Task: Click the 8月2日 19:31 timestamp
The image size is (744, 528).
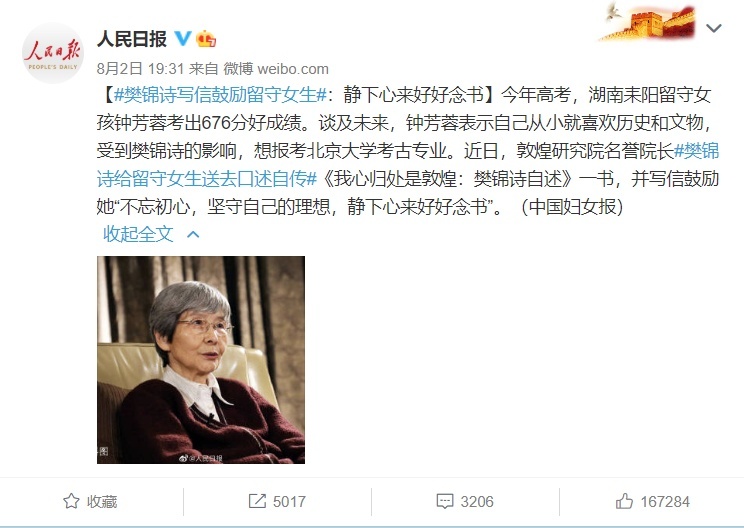Action: point(140,69)
